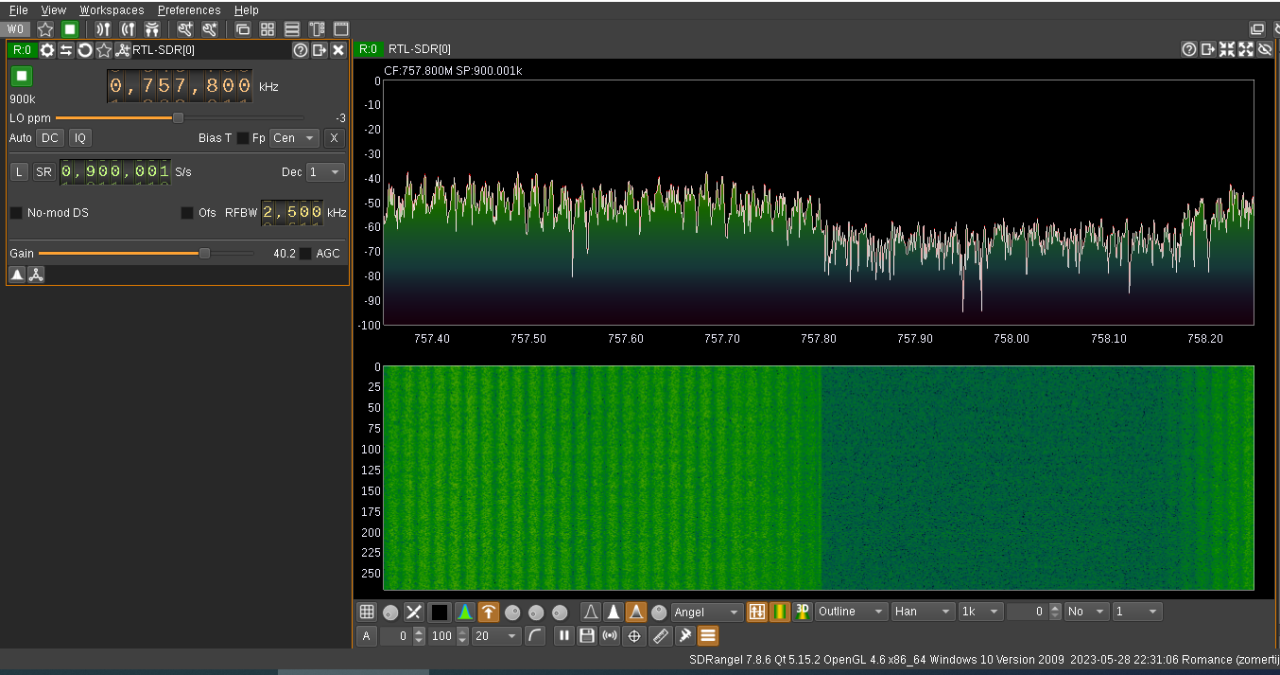Save spectrum data with floppy disk icon
The width and height of the screenshot is (1280, 675).
pos(587,636)
